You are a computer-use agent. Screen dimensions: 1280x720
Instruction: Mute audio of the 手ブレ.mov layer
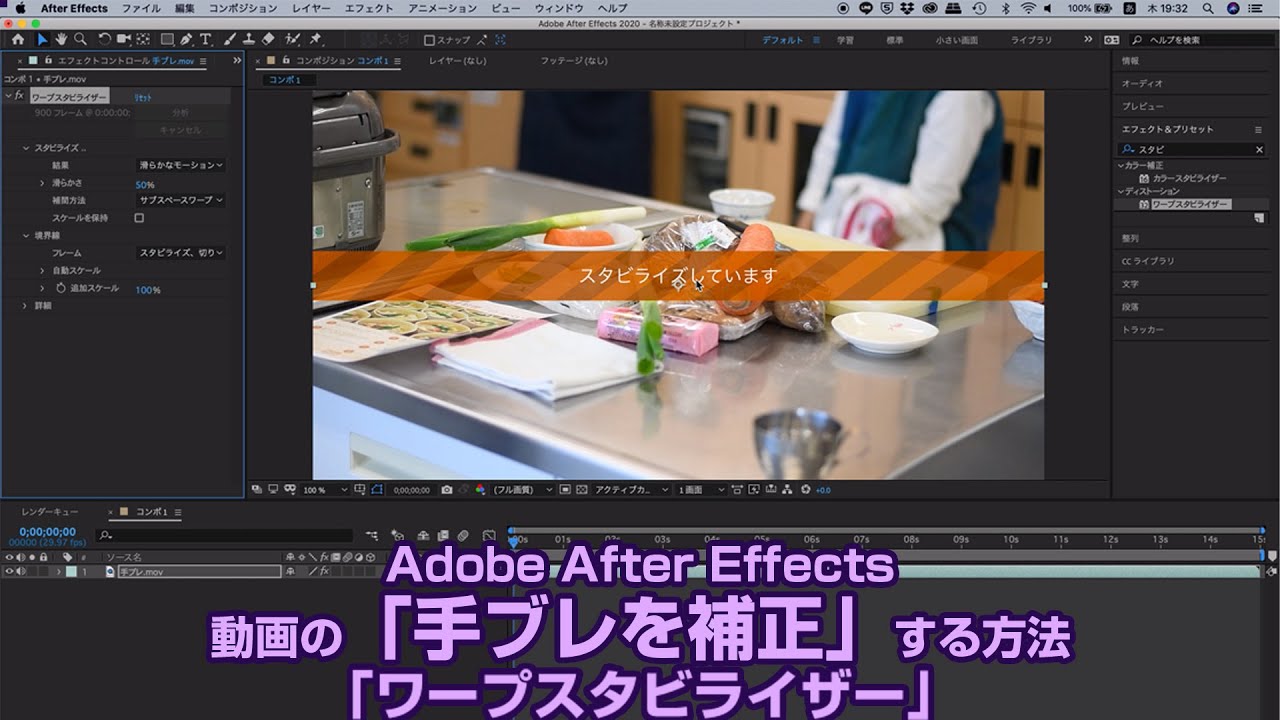pos(20,572)
